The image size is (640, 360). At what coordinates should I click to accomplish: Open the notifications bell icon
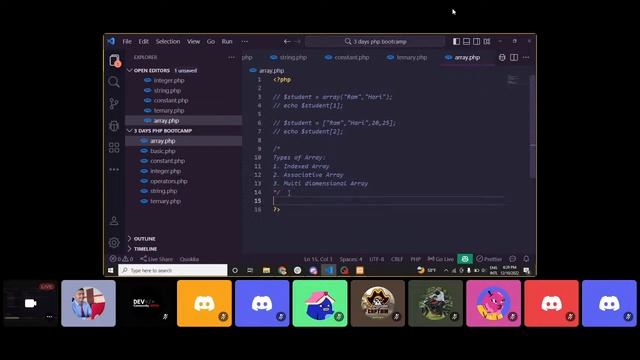pos(526,259)
